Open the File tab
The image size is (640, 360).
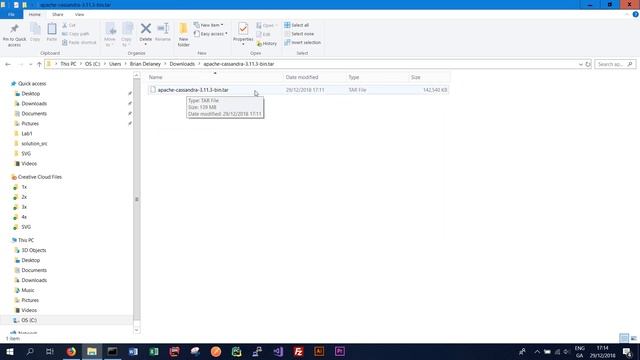(11, 14)
